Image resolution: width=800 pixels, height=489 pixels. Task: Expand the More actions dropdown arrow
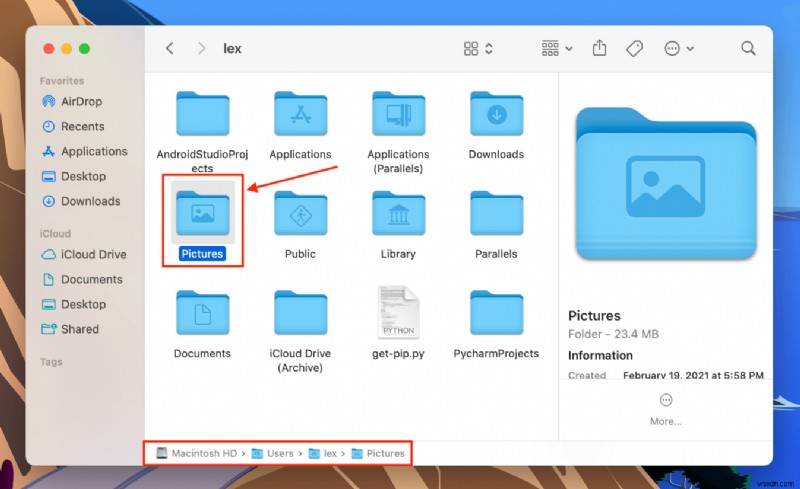click(x=690, y=49)
